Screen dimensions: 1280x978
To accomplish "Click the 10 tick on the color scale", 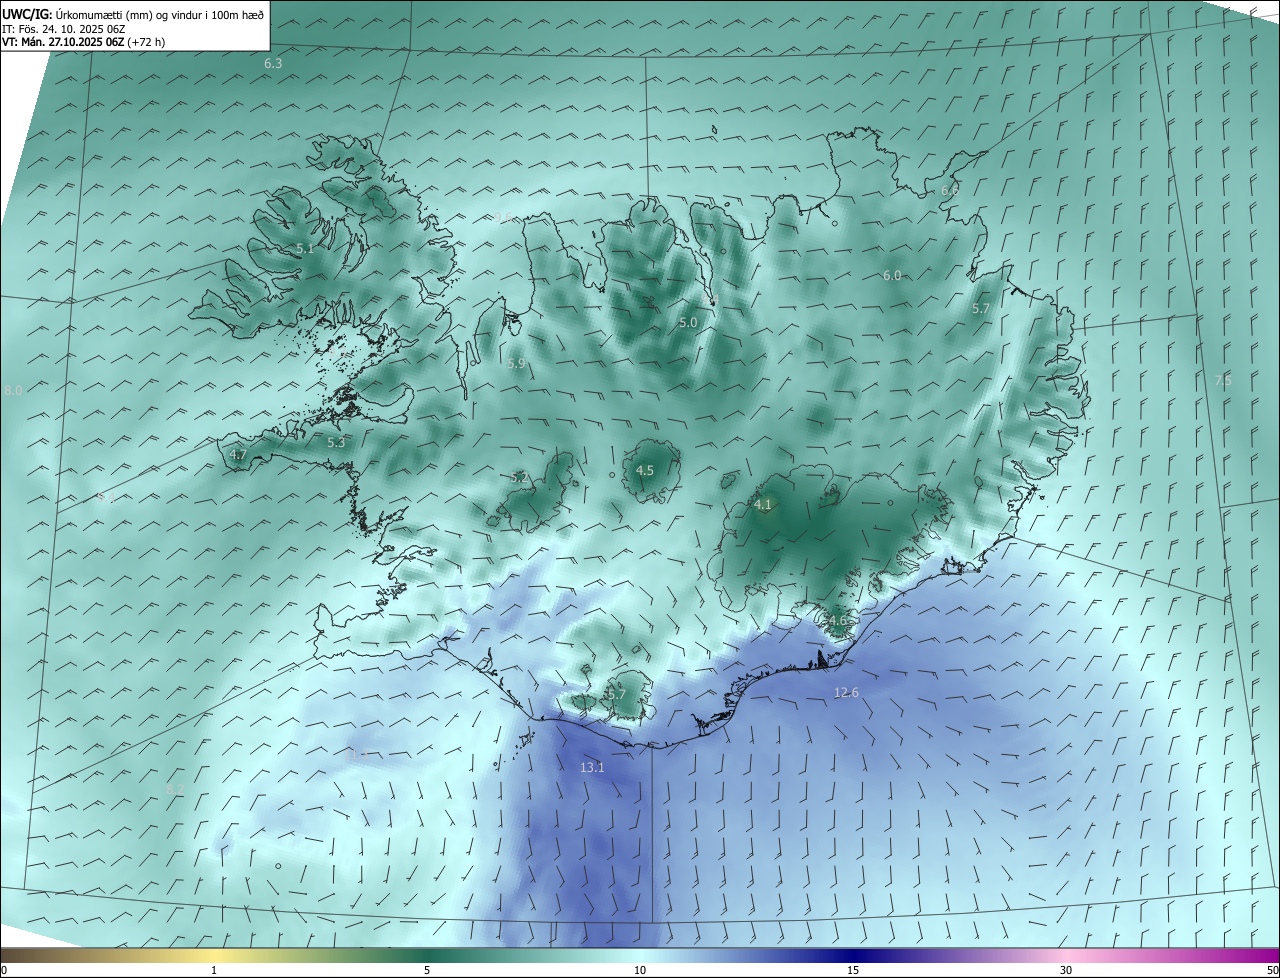I will click(640, 970).
